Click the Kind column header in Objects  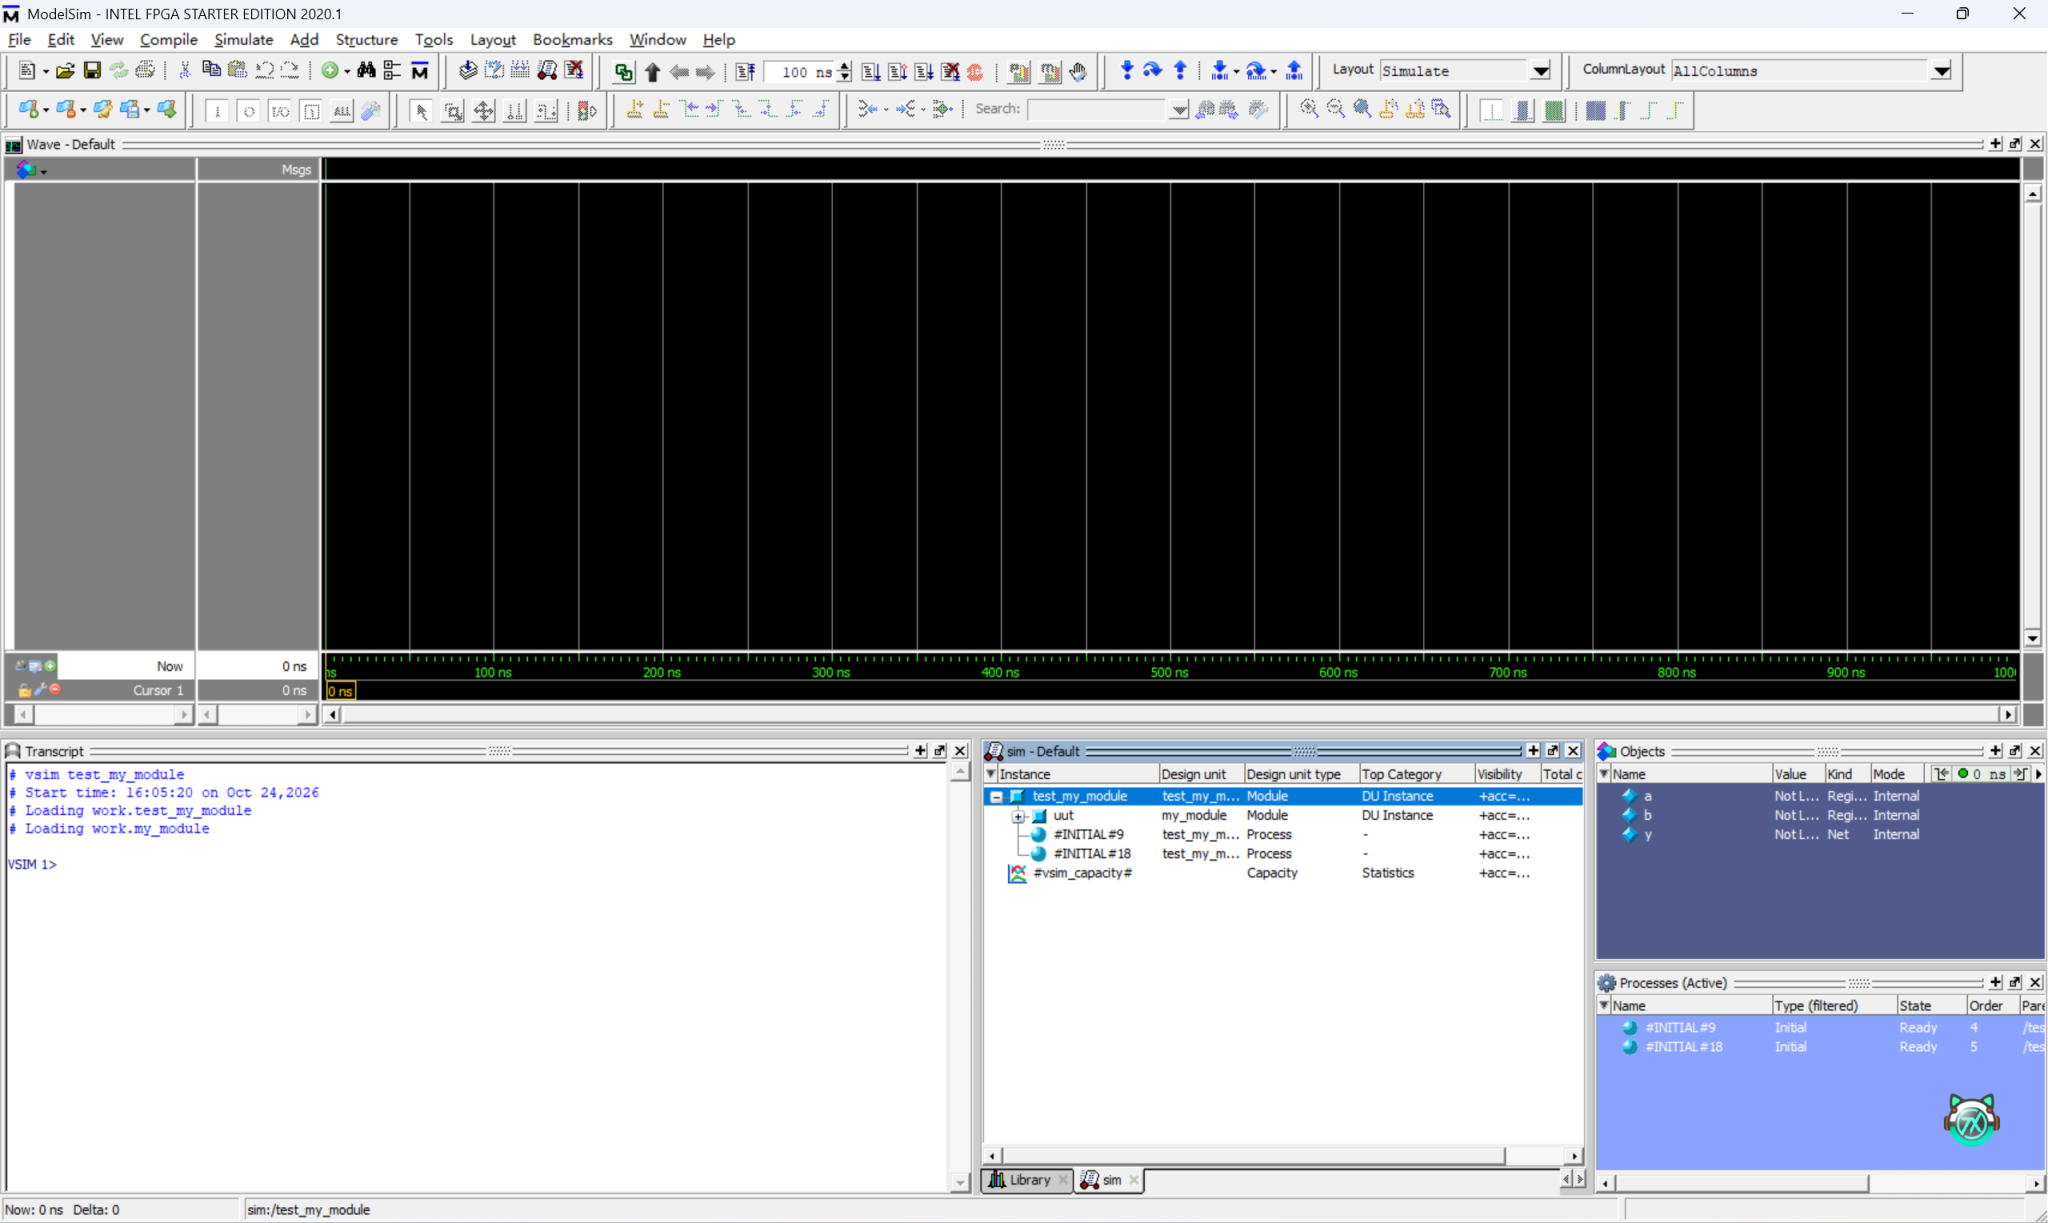(x=1846, y=774)
